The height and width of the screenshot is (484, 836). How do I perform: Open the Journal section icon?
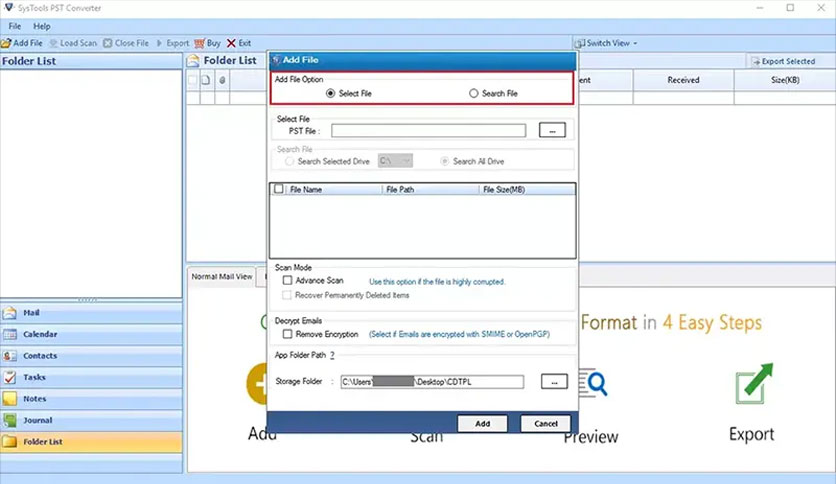pyautogui.click(x=10, y=420)
